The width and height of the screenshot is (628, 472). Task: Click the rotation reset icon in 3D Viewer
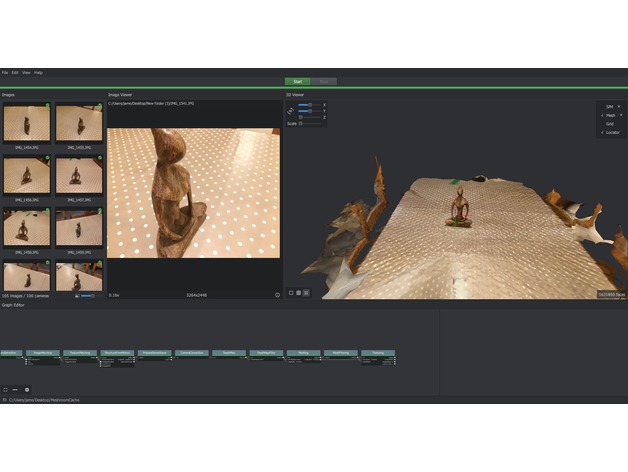coord(291,110)
